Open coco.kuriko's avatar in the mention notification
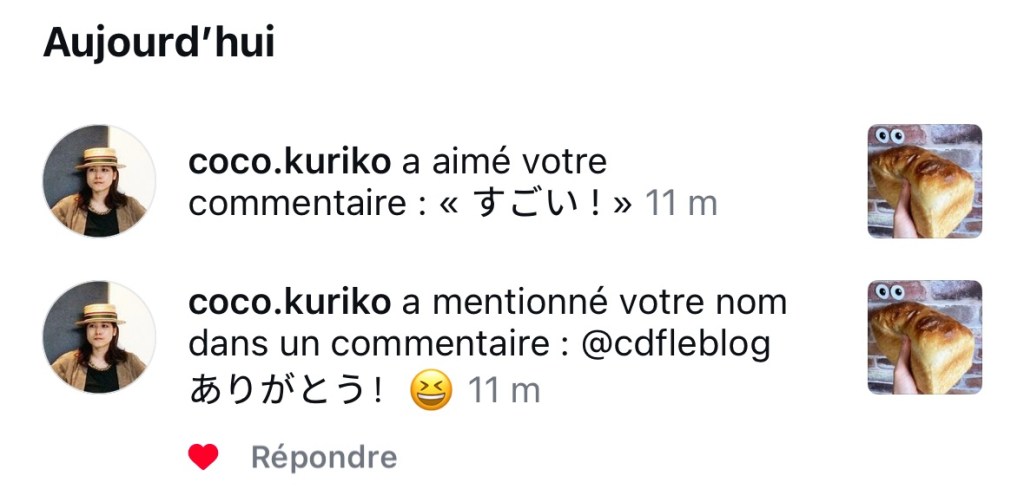Image resolution: width=1024 pixels, height=502 pixels. [99, 337]
